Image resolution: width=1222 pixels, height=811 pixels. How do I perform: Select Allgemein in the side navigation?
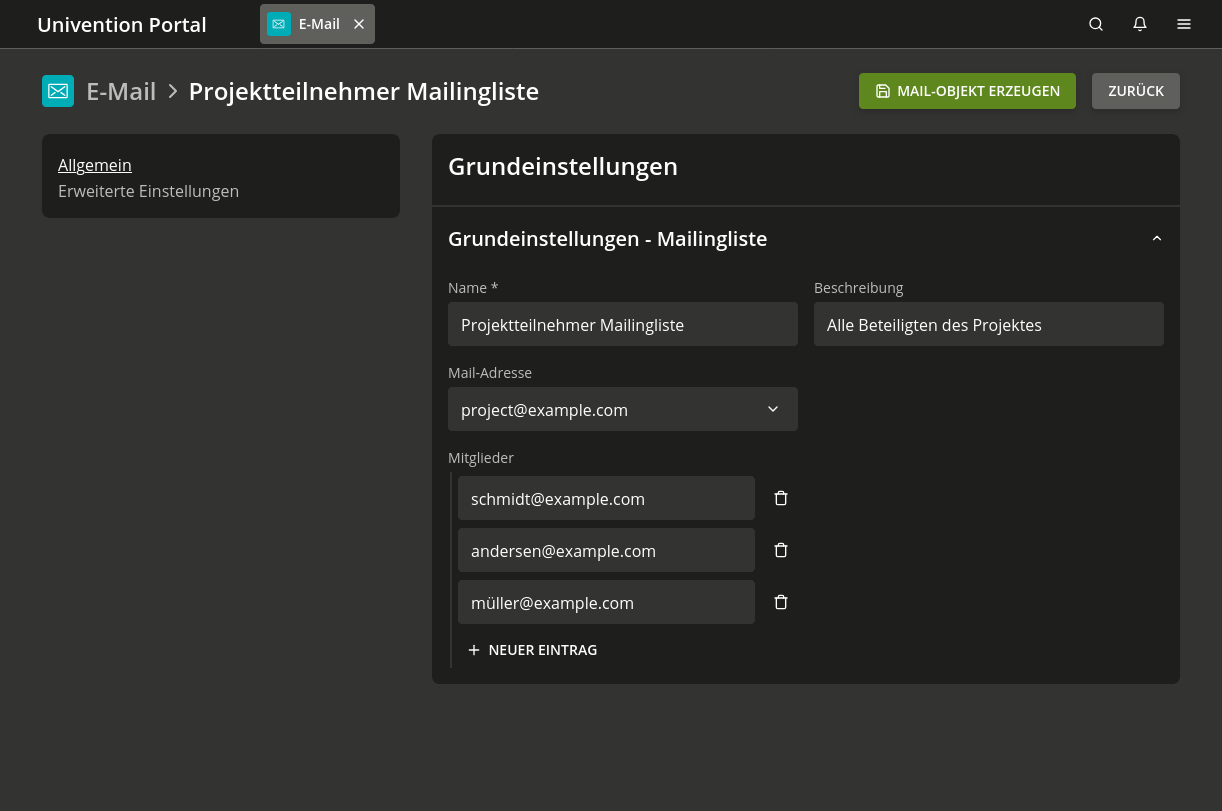tap(95, 165)
